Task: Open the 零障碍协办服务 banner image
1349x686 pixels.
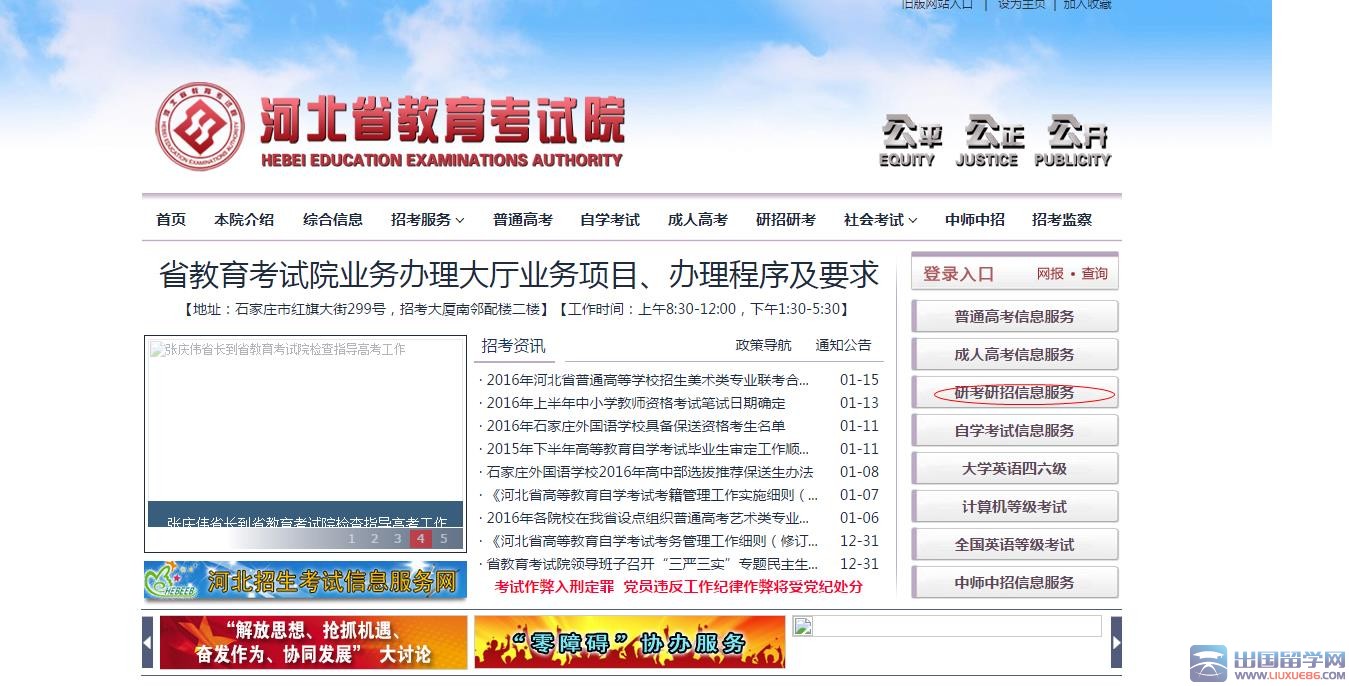Action: click(629, 642)
